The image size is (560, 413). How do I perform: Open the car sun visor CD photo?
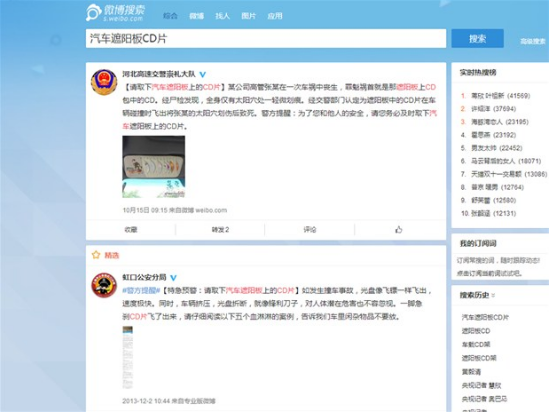tap(154, 167)
